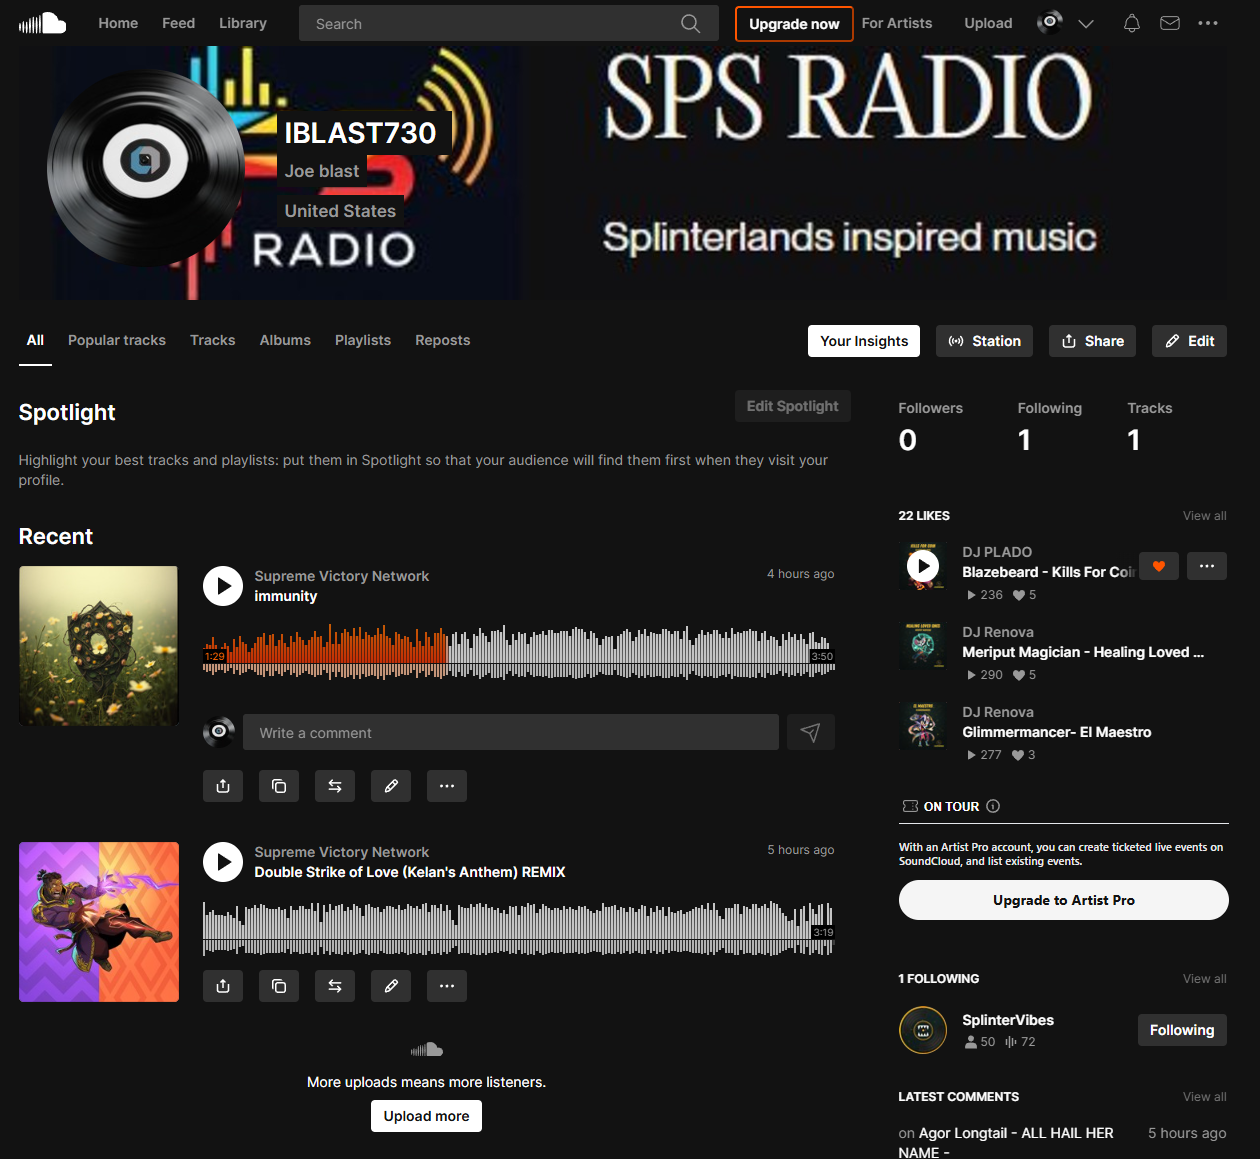This screenshot has width=1260, height=1159.
Task: Open the top bar more options ellipsis
Action: [1208, 23]
